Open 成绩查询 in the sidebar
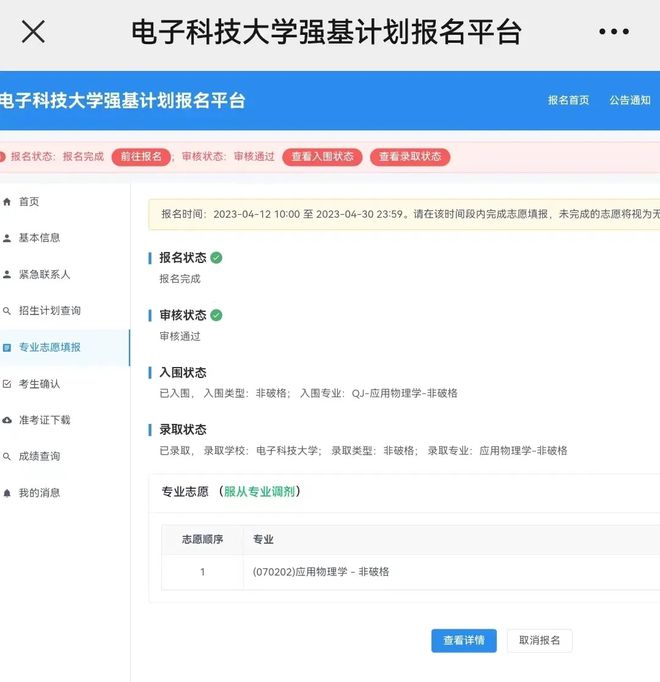Viewport: 660px width, 682px height. [x=39, y=456]
